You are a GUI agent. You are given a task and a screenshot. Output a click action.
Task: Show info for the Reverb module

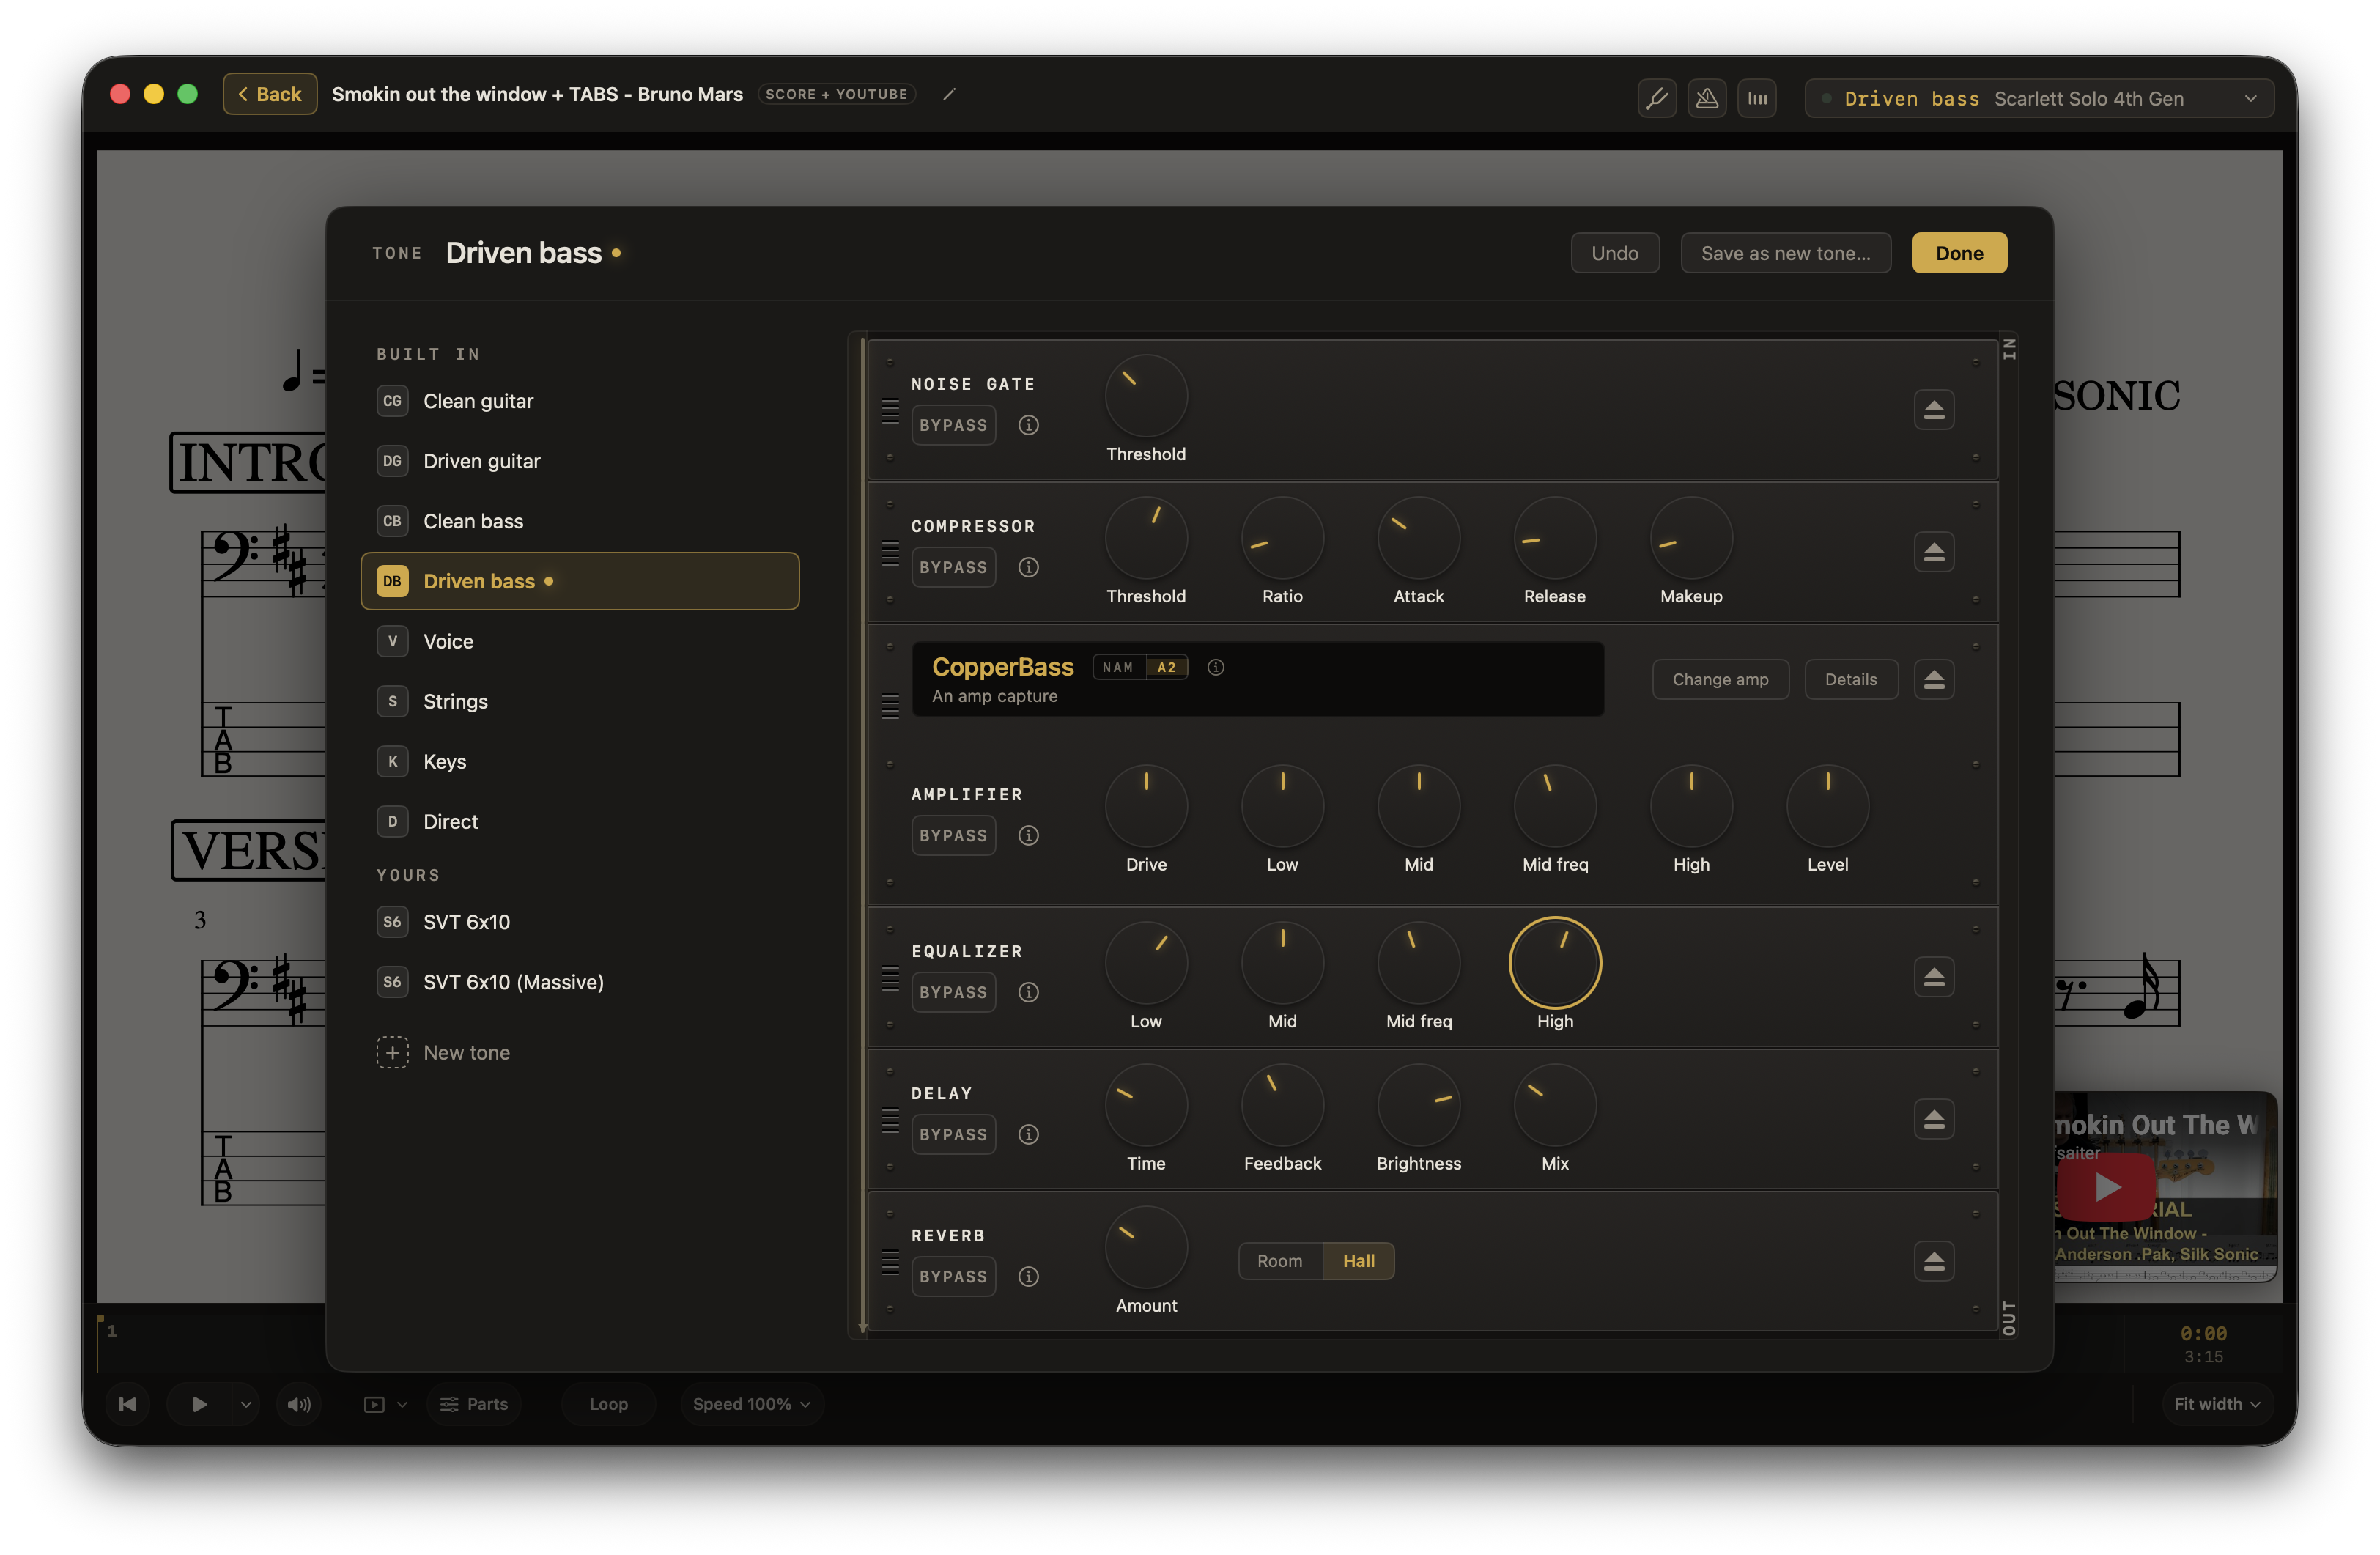pos(1028,1276)
